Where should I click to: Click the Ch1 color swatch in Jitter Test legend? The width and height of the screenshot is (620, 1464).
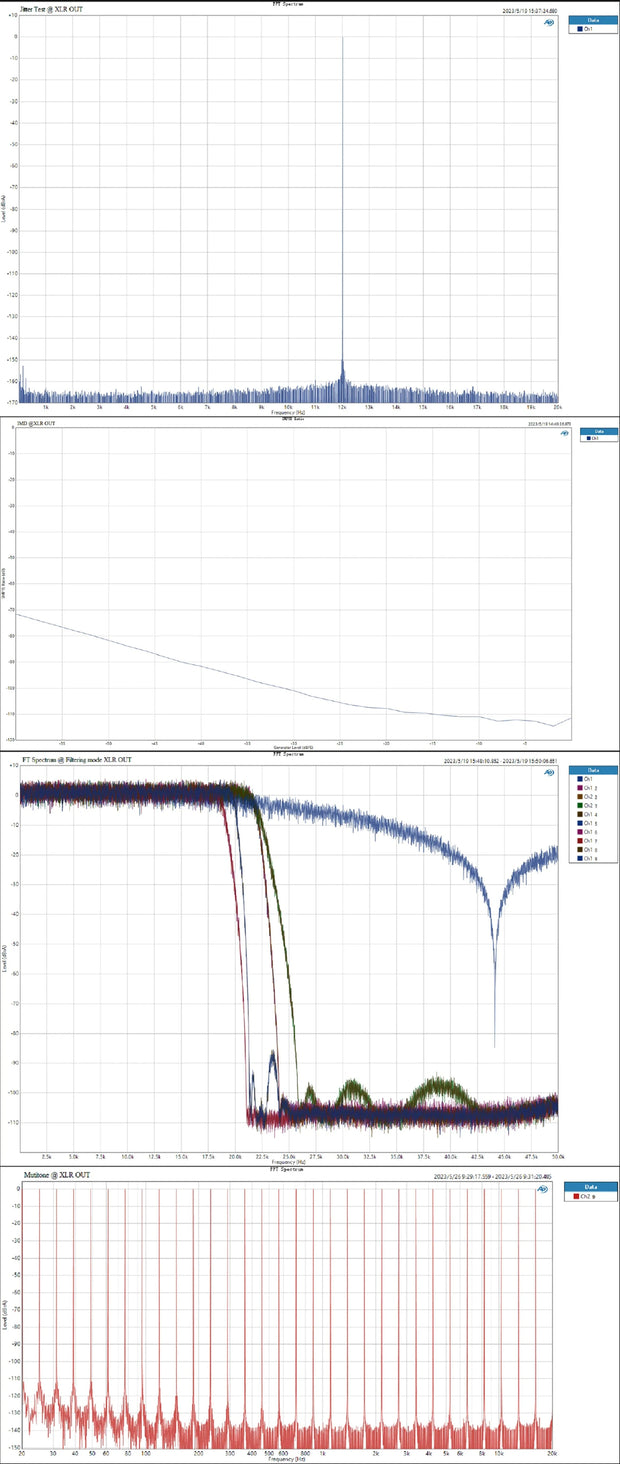[579, 29]
